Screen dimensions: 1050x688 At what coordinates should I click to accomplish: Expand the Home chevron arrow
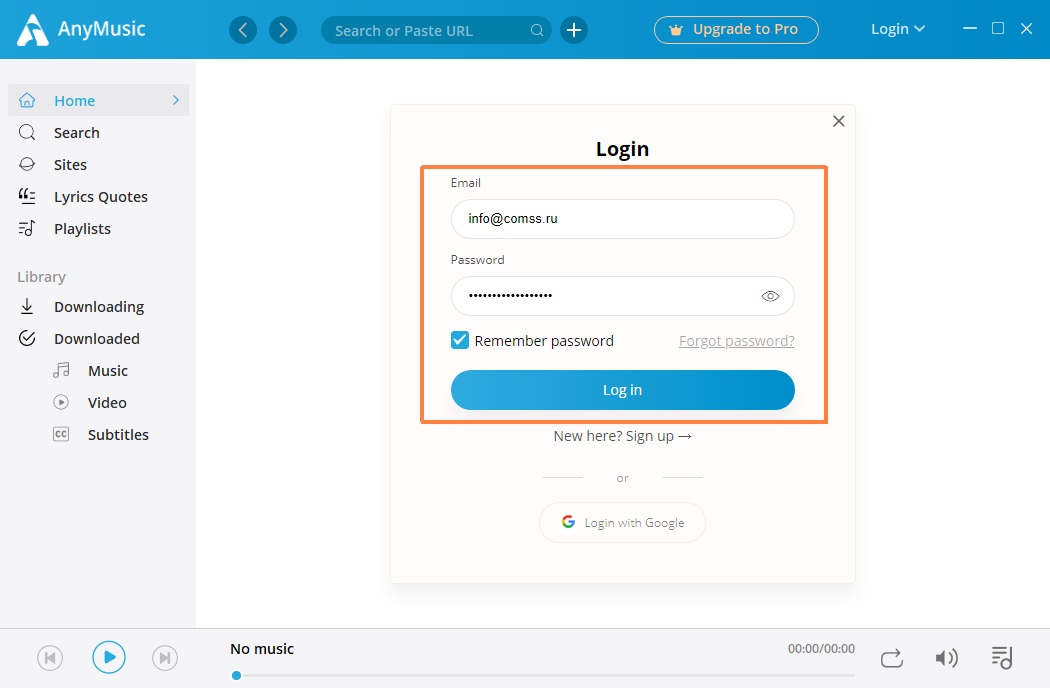175,100
